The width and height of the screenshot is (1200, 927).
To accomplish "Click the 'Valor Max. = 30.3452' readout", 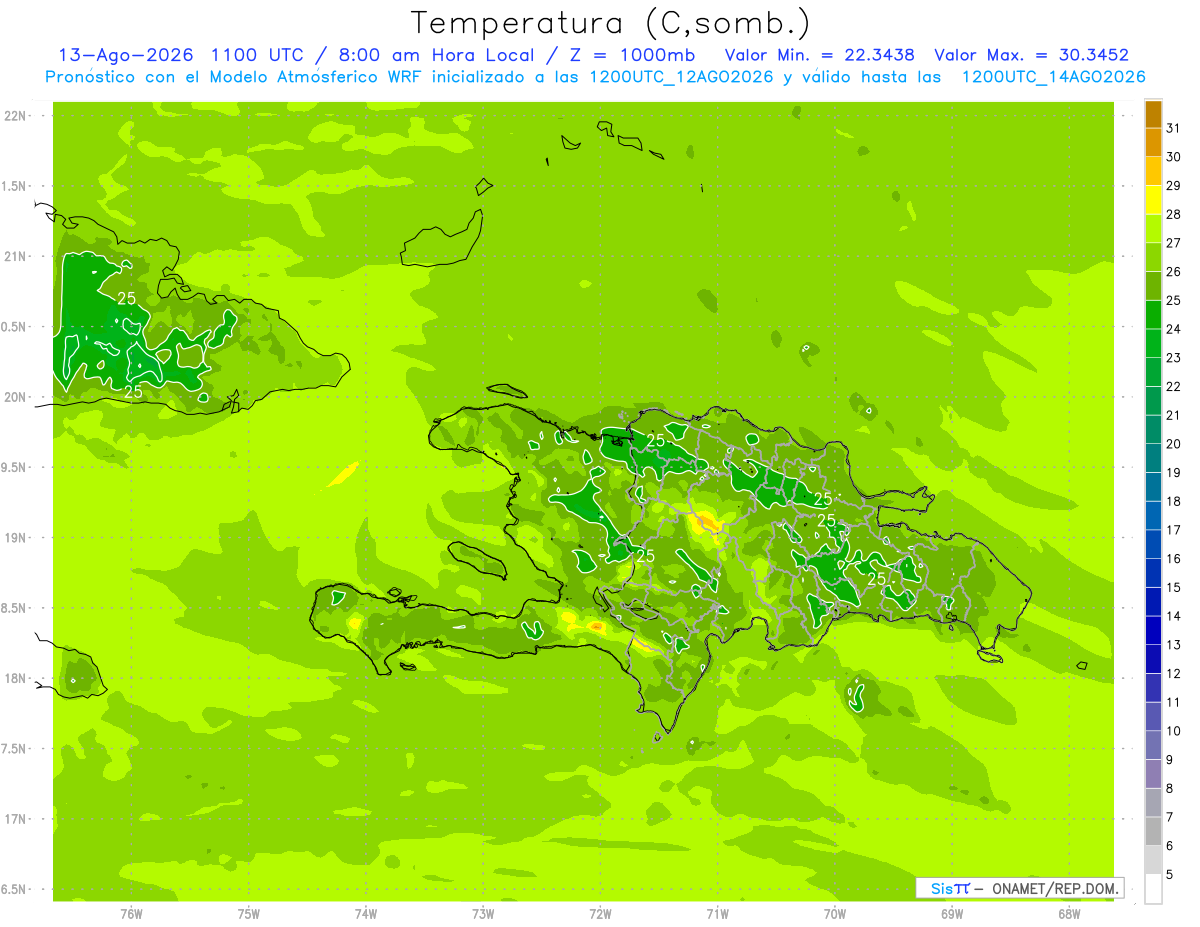I will pos(1032,55).
